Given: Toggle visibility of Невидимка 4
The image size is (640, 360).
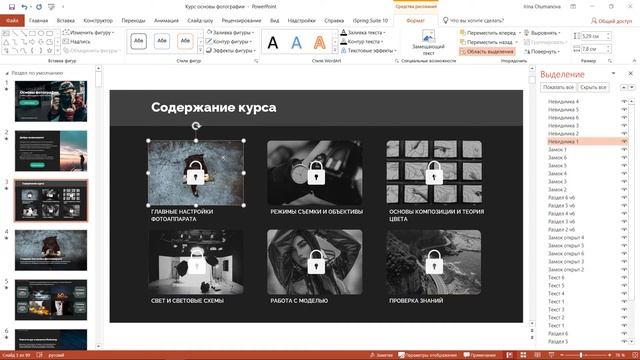Looking at the screenshot, I should click(x=624, y=101).
